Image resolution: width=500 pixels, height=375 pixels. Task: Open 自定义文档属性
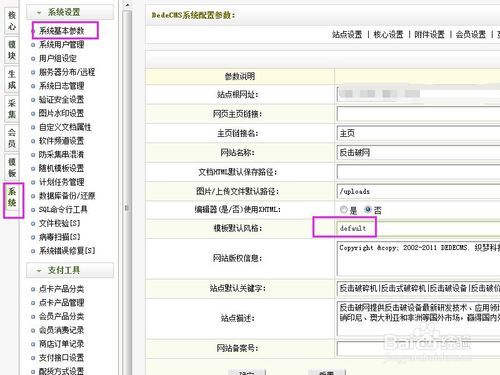pyautogui.click(x=65, y=127)
